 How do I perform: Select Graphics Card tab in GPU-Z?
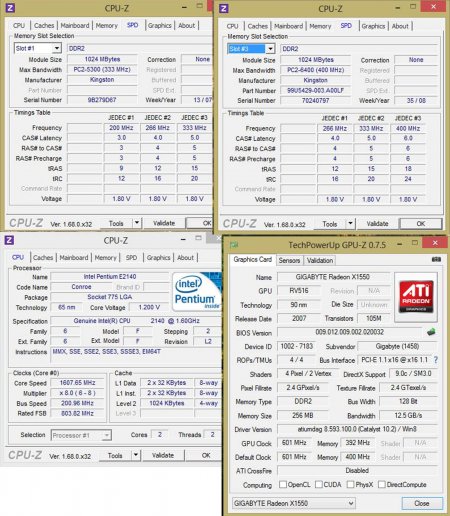[x=253, y=259]
